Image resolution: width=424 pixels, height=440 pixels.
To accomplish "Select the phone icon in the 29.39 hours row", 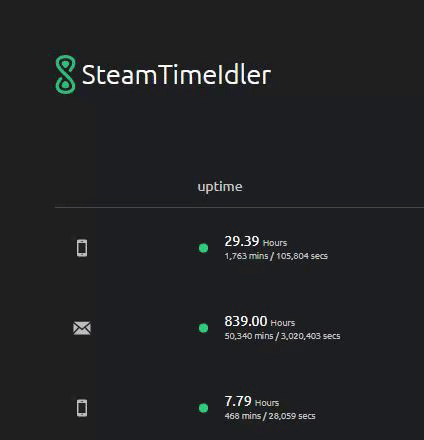I will tap(82, 248).
